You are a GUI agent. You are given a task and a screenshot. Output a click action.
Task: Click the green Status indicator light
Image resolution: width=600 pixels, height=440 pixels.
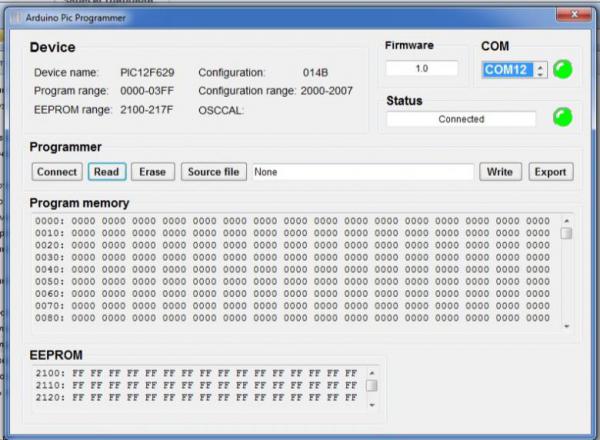coord(562,117)
